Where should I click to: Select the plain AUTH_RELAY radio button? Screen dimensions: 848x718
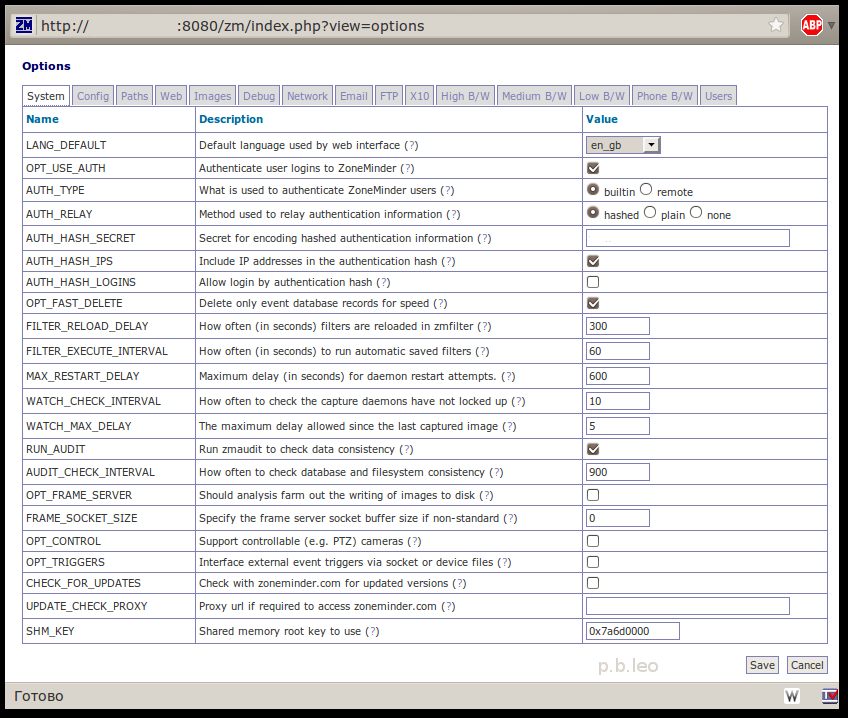(650, 212)
